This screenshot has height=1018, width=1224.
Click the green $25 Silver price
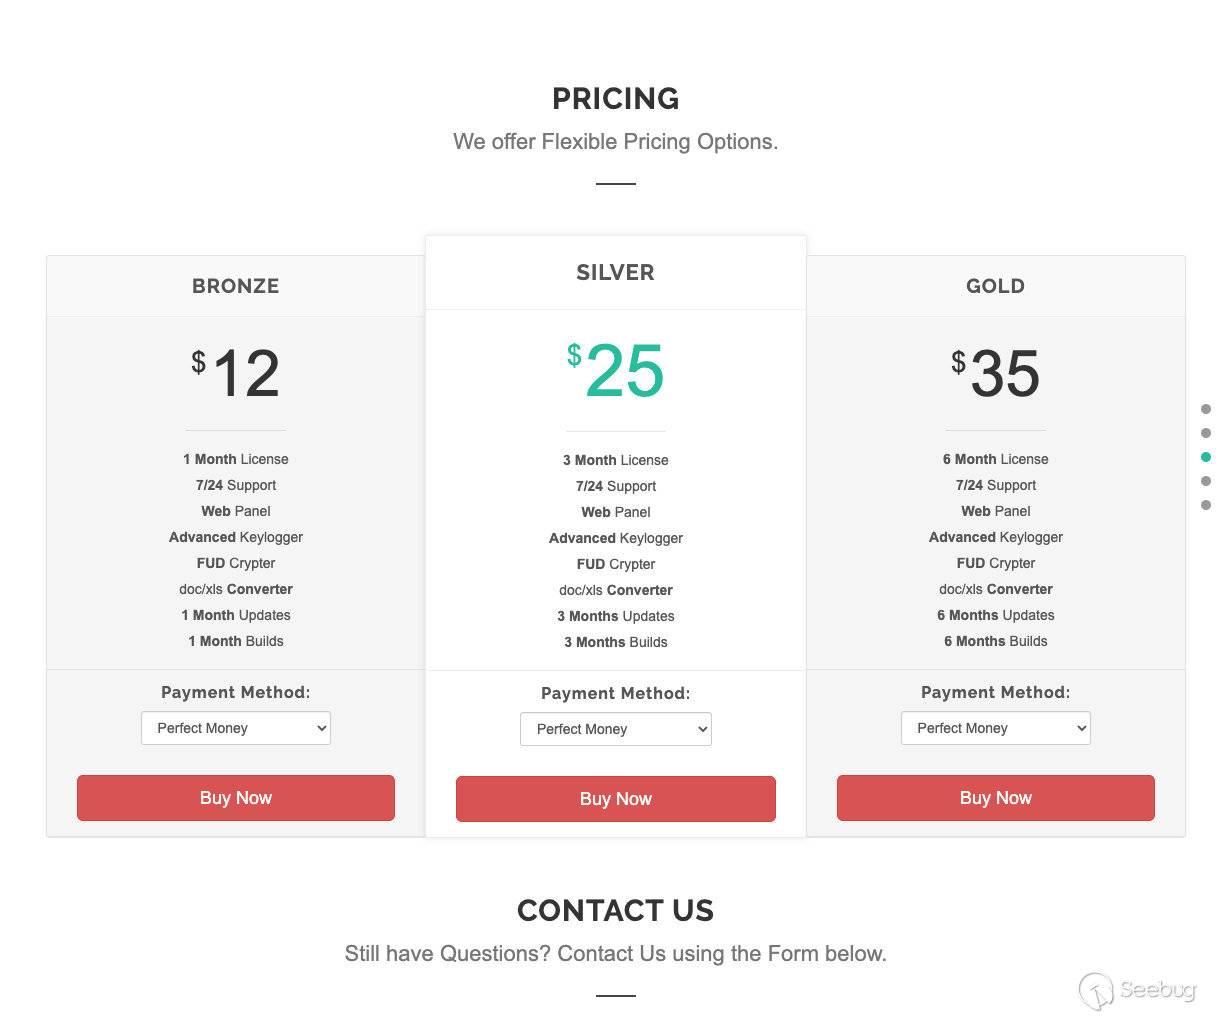(616, 370)
